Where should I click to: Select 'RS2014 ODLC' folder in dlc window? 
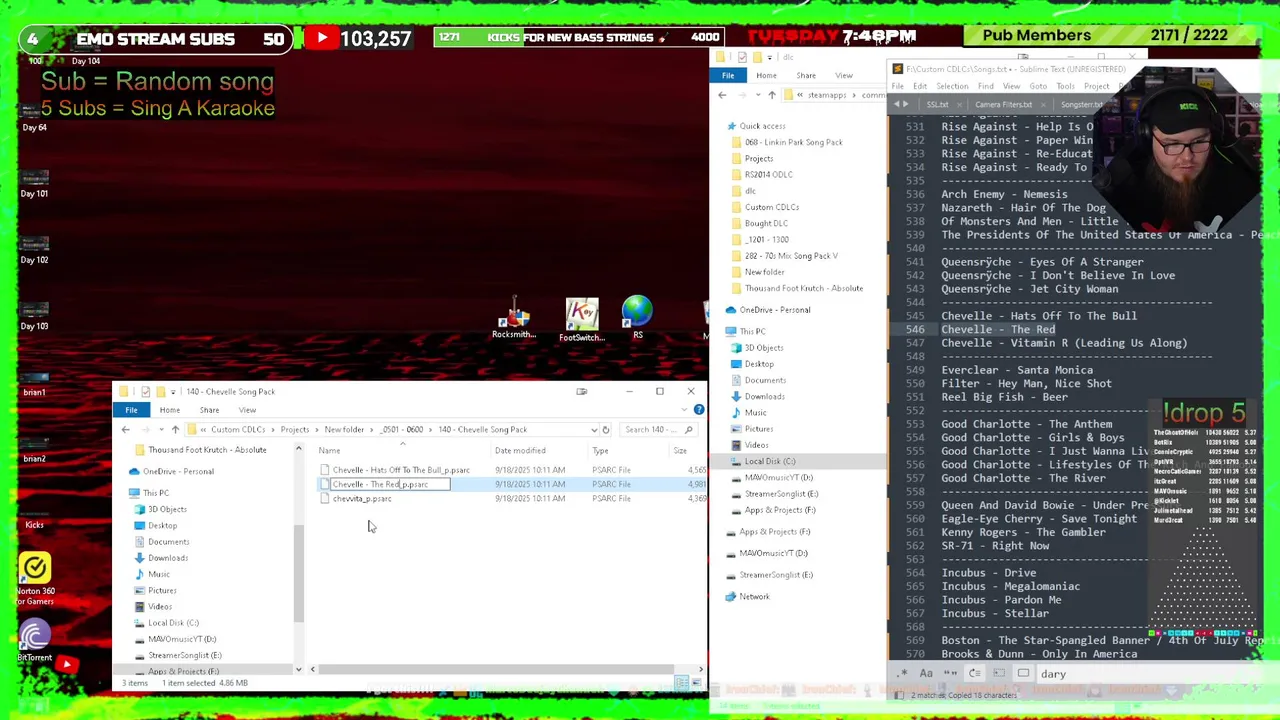(768, 175)
